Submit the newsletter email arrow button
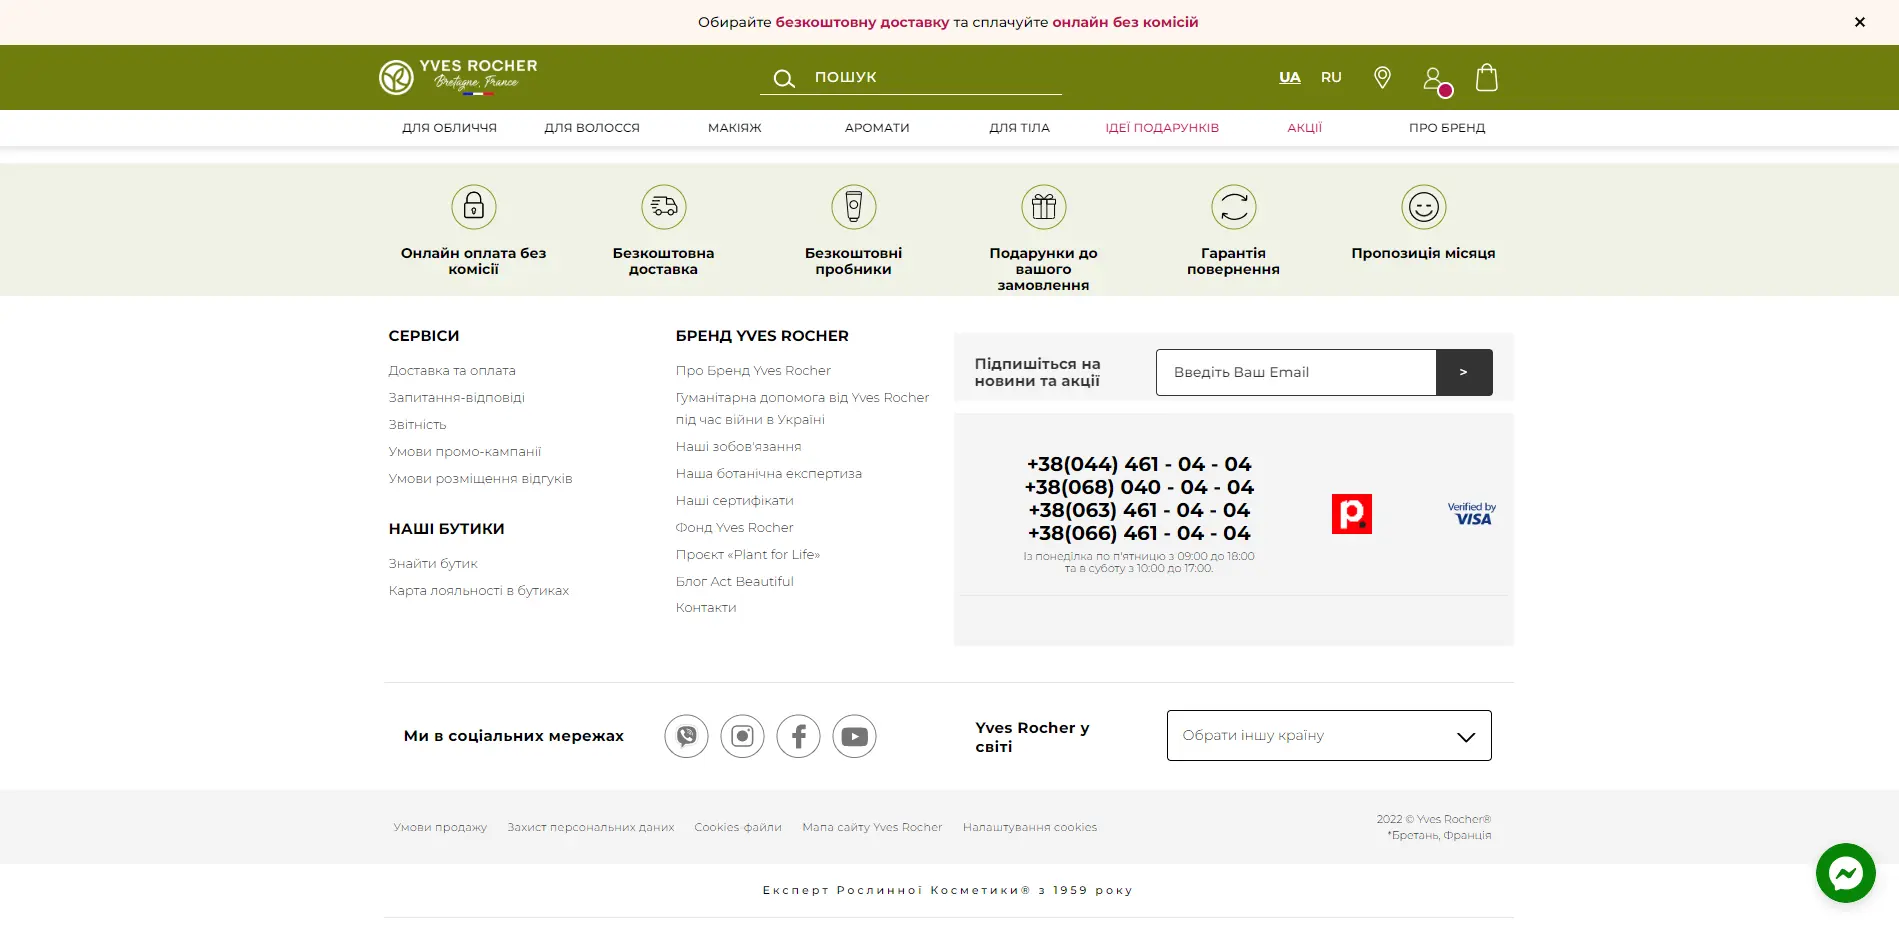1899x927 pixels. [x=1464, y=372]
